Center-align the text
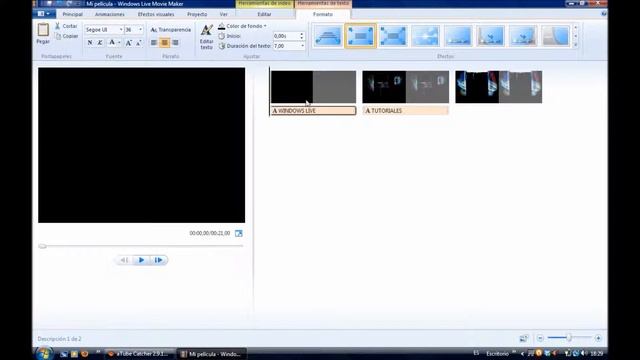Image resolution: width=640 pixels, height=360 pixels. coord(164,42)
